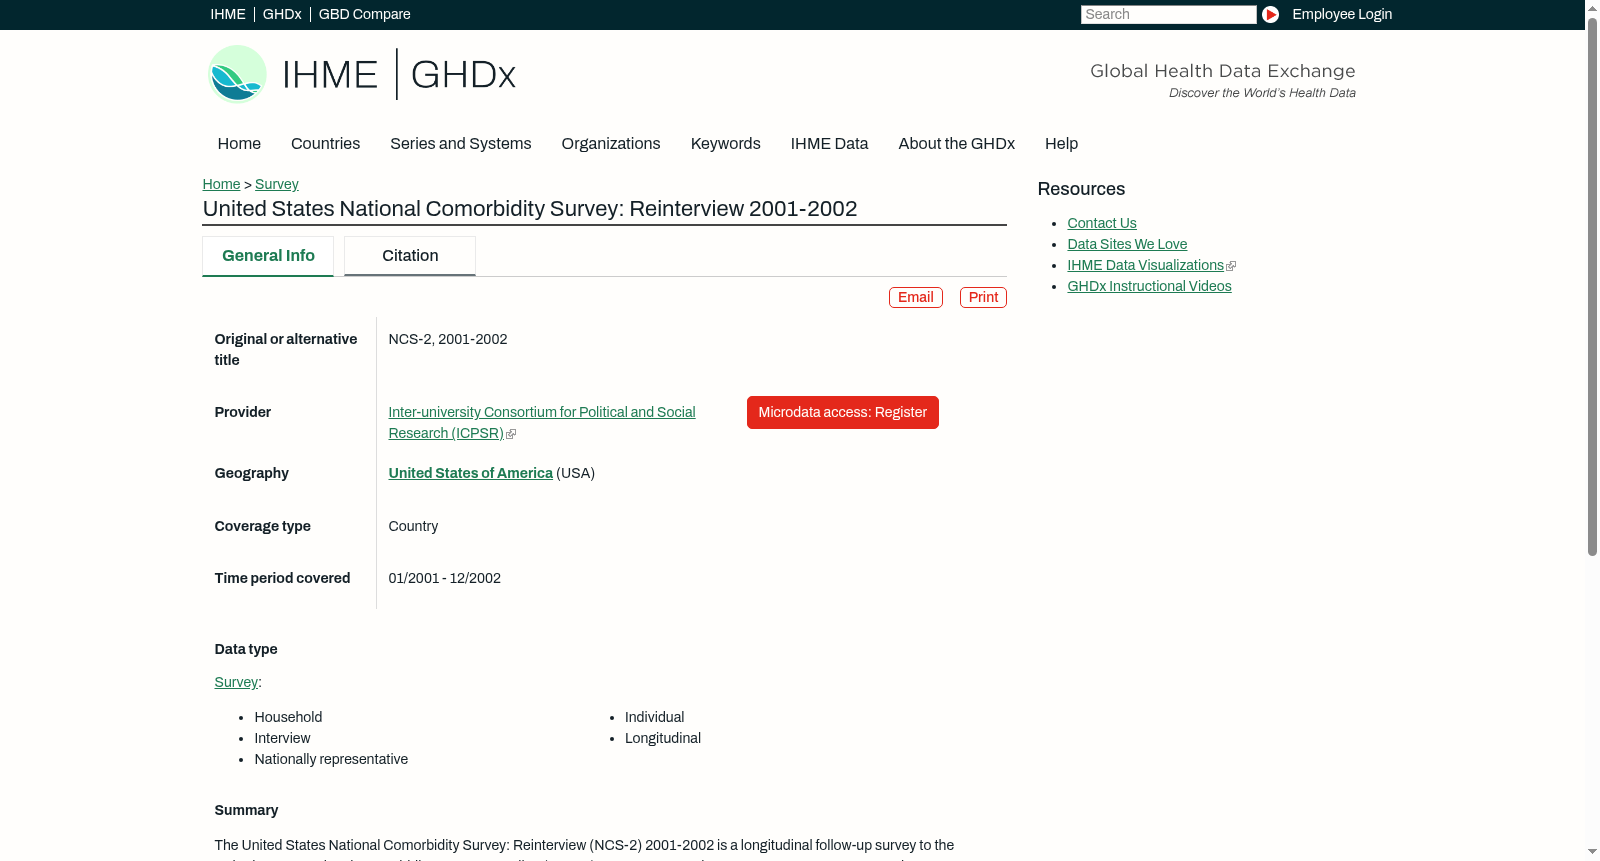Open the Help menu item
The height and width of the screenshot is (861, 1600).
[x=1062, y=144]
